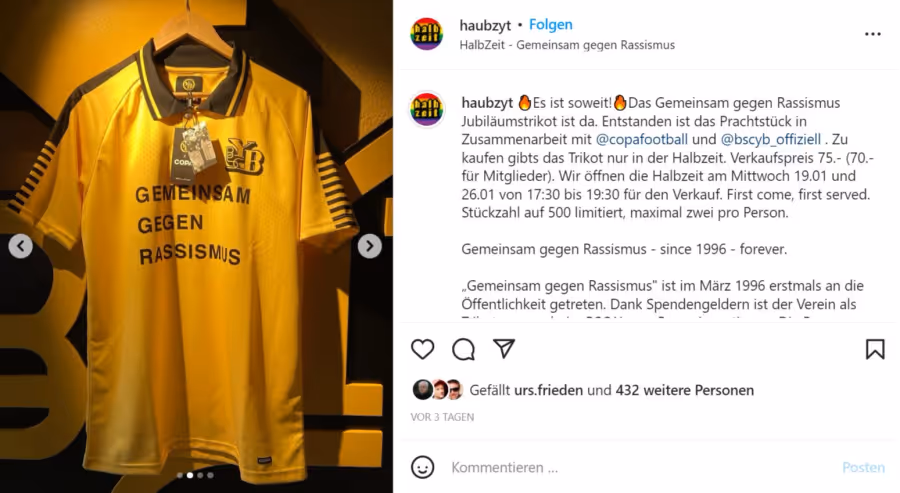Save the post with the bookmark icon

coord(875,349)
